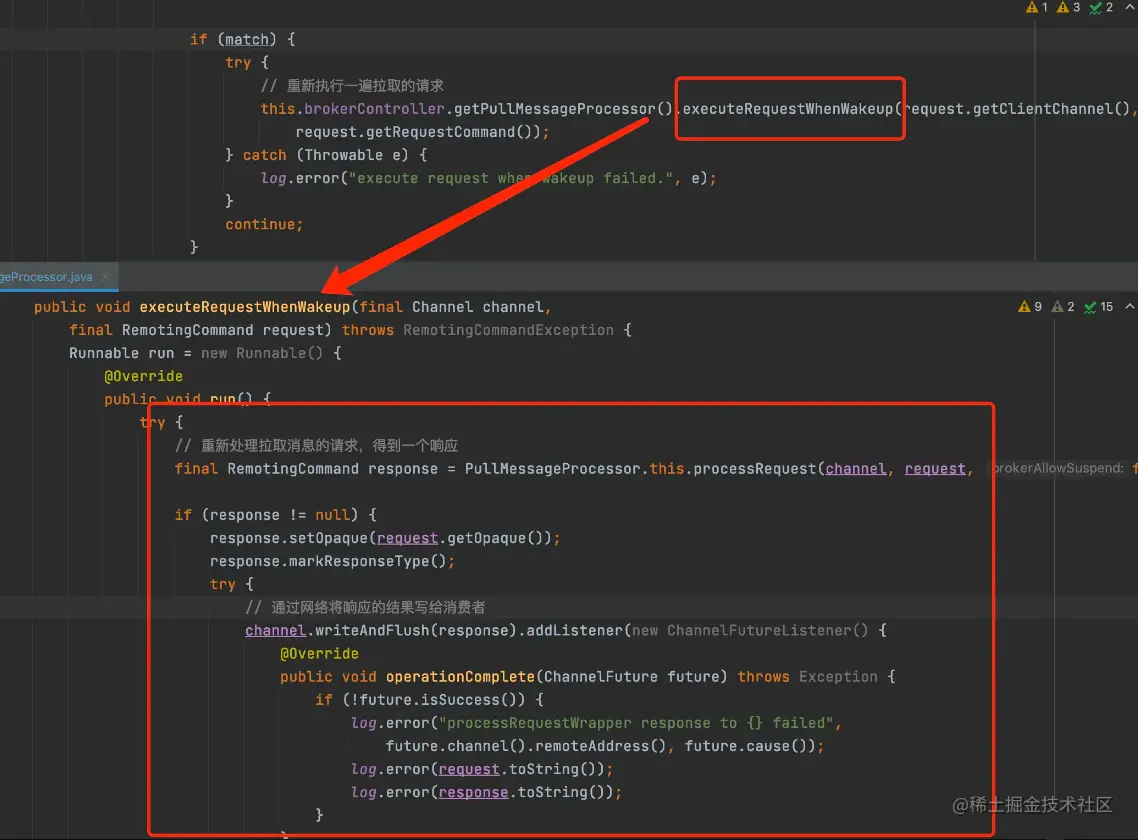This screenshot has height=840, width=1138.
Task: Click 'ChannelFutureListener' class name
Action: pyautogui.click(x=758, y=630)
